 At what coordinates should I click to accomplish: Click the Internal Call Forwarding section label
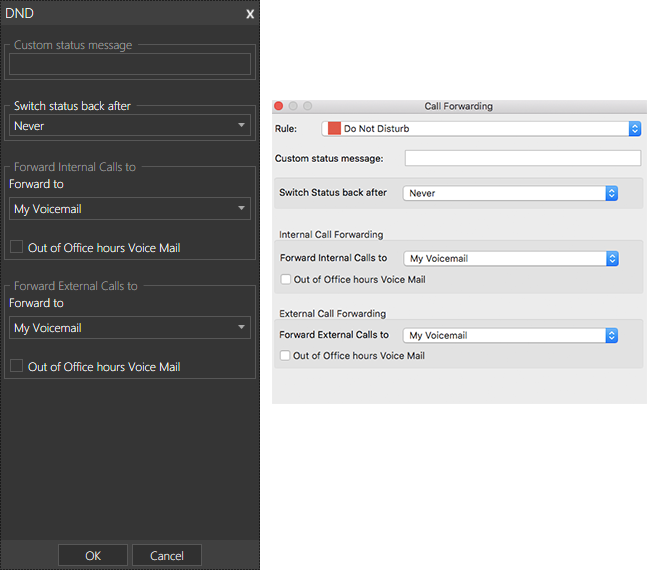coord(331,234)
